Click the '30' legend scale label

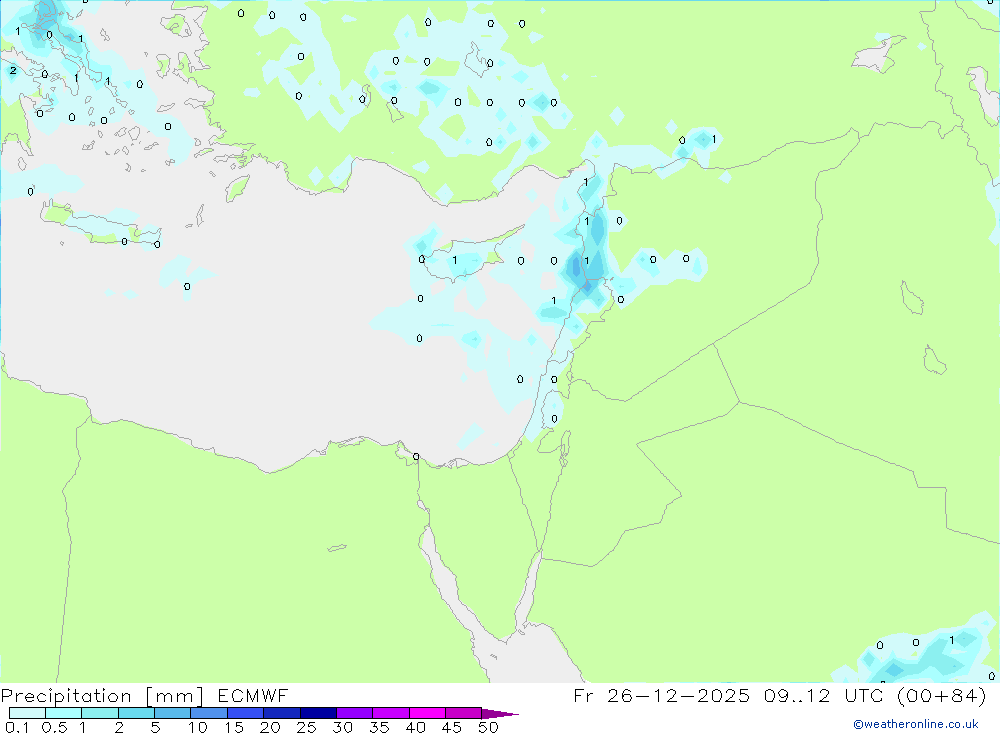point(342,727)
